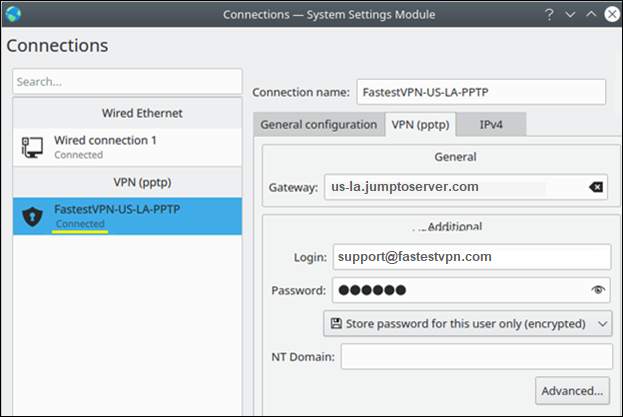Open the IPv4 tab
This screenshot has width=623, height=417.
point(491,125)
